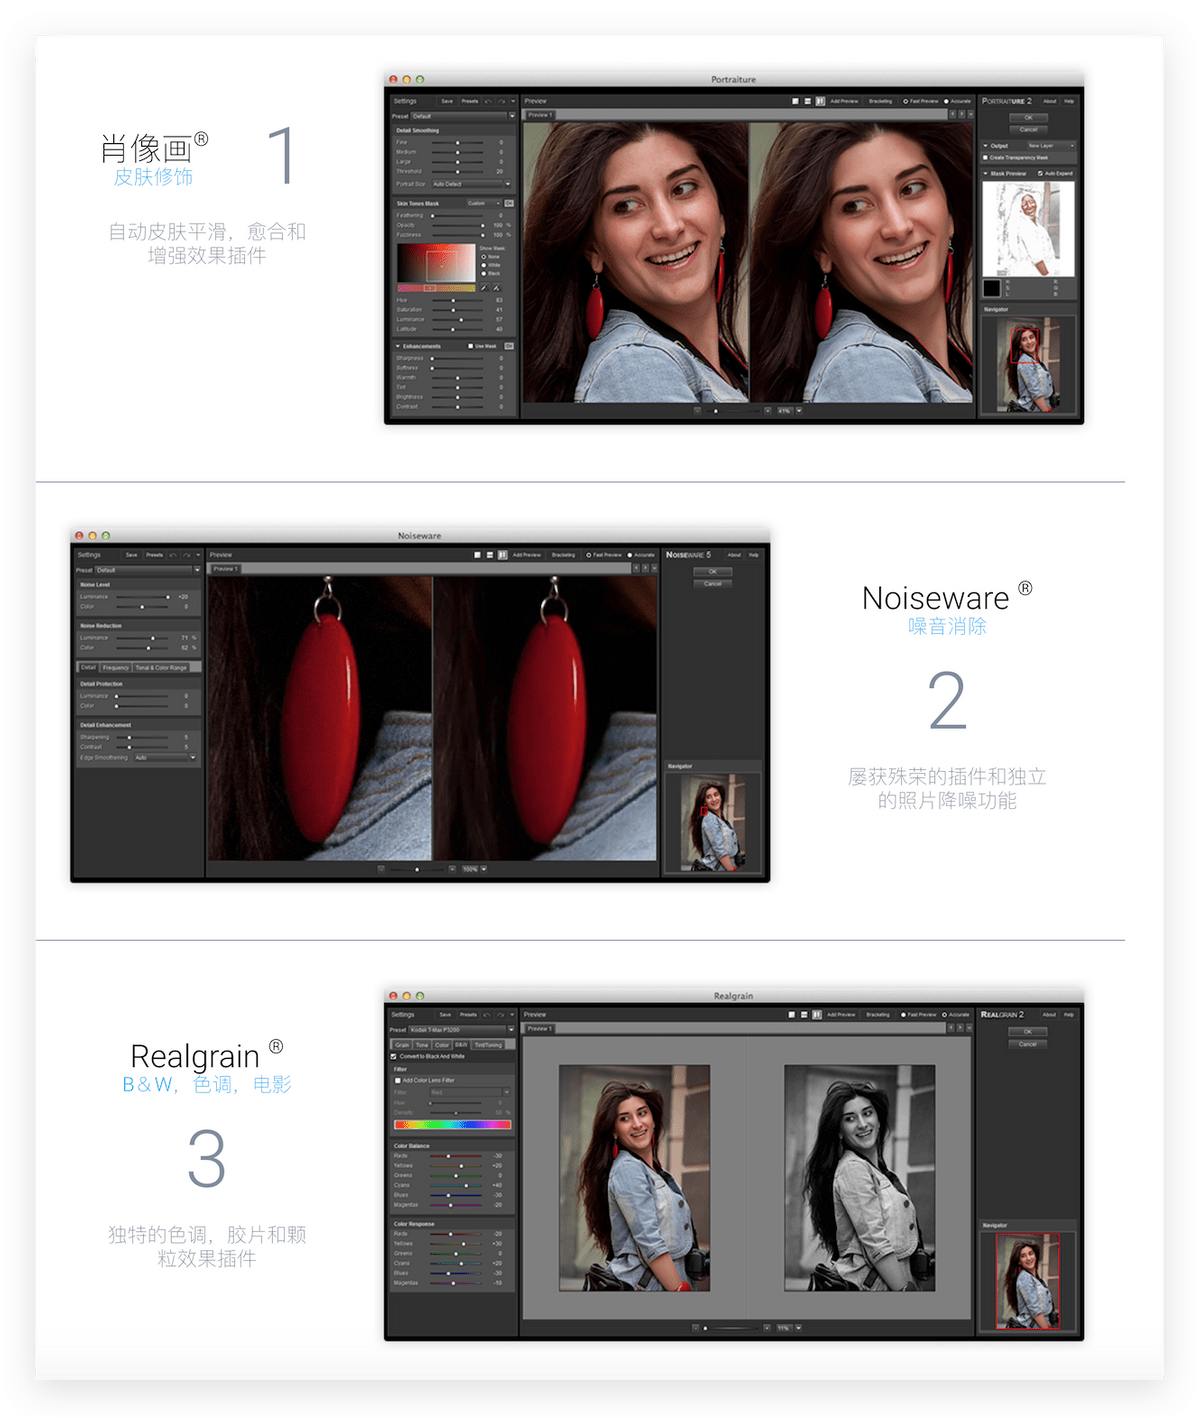Select horizontal split view icon in Portraiture
The height and width of the screenshot is (1417, 1200).
[808, 101]
